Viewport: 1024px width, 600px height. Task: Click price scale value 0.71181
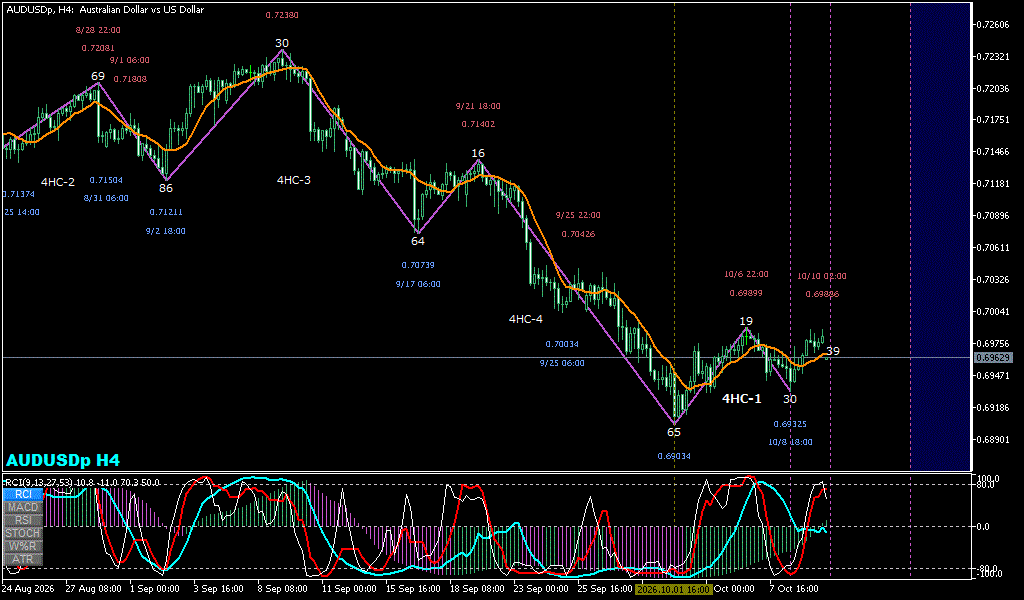point(993,183)
